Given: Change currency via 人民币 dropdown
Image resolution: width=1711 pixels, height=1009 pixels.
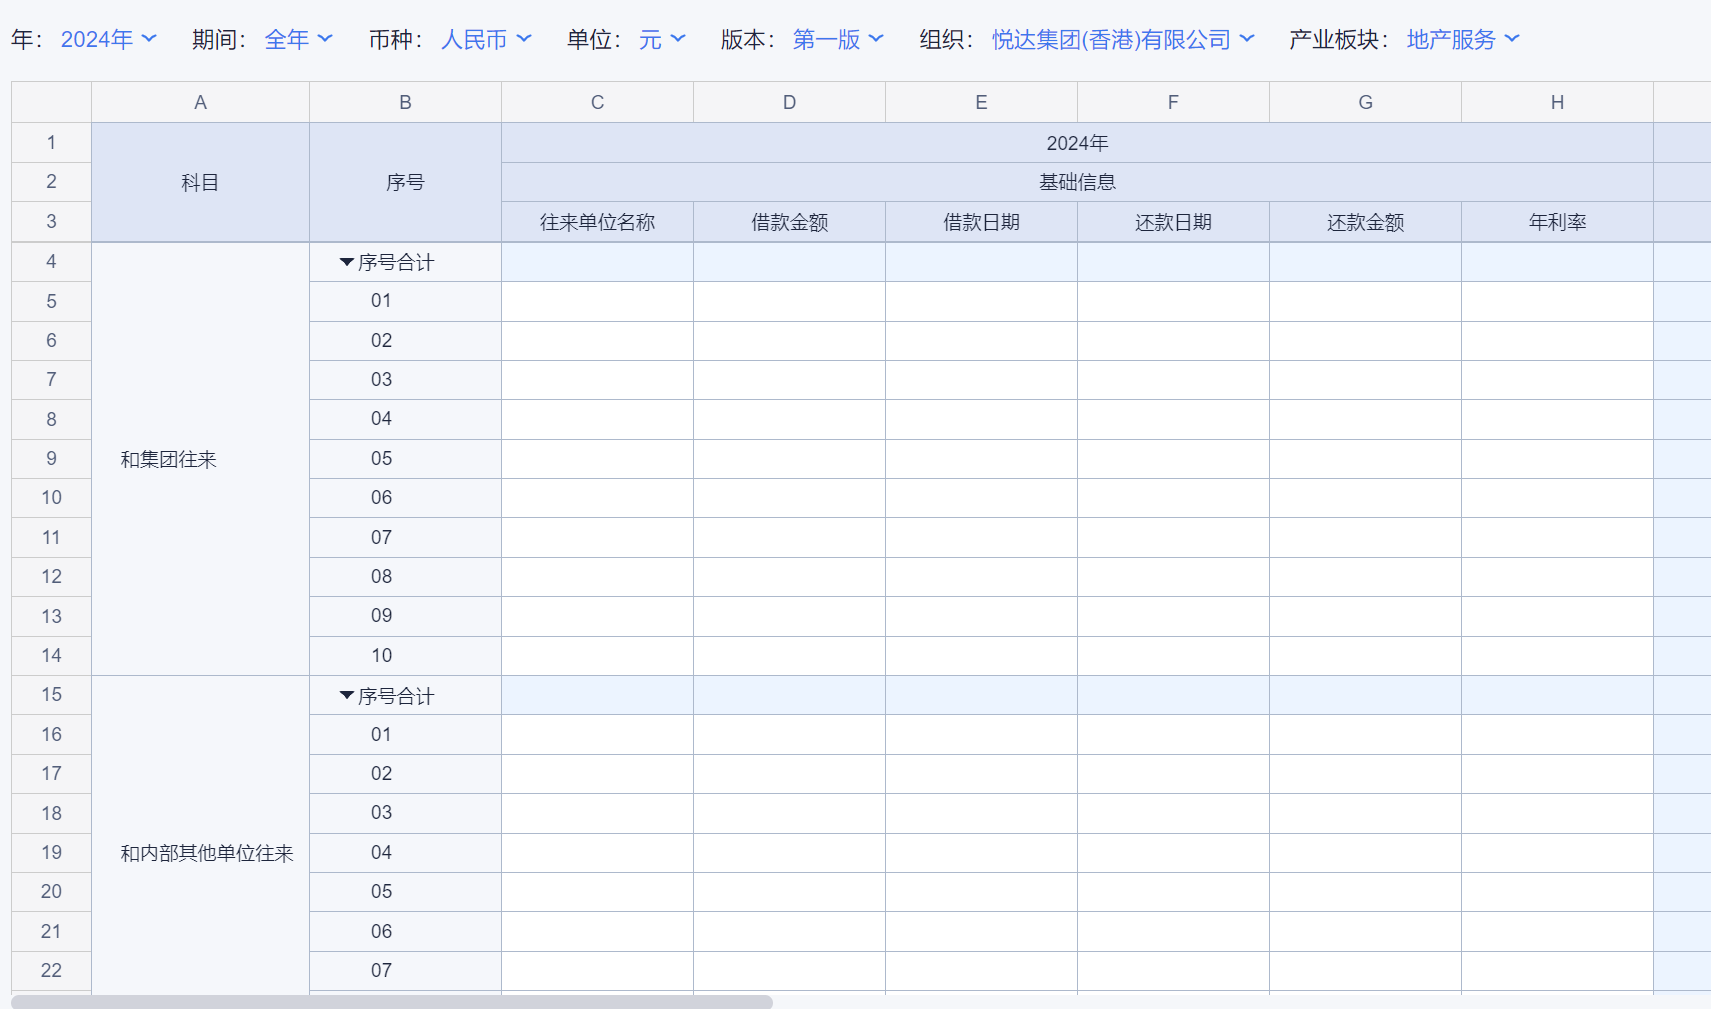Looking at the screenshot, I should [x=486, y=39].
